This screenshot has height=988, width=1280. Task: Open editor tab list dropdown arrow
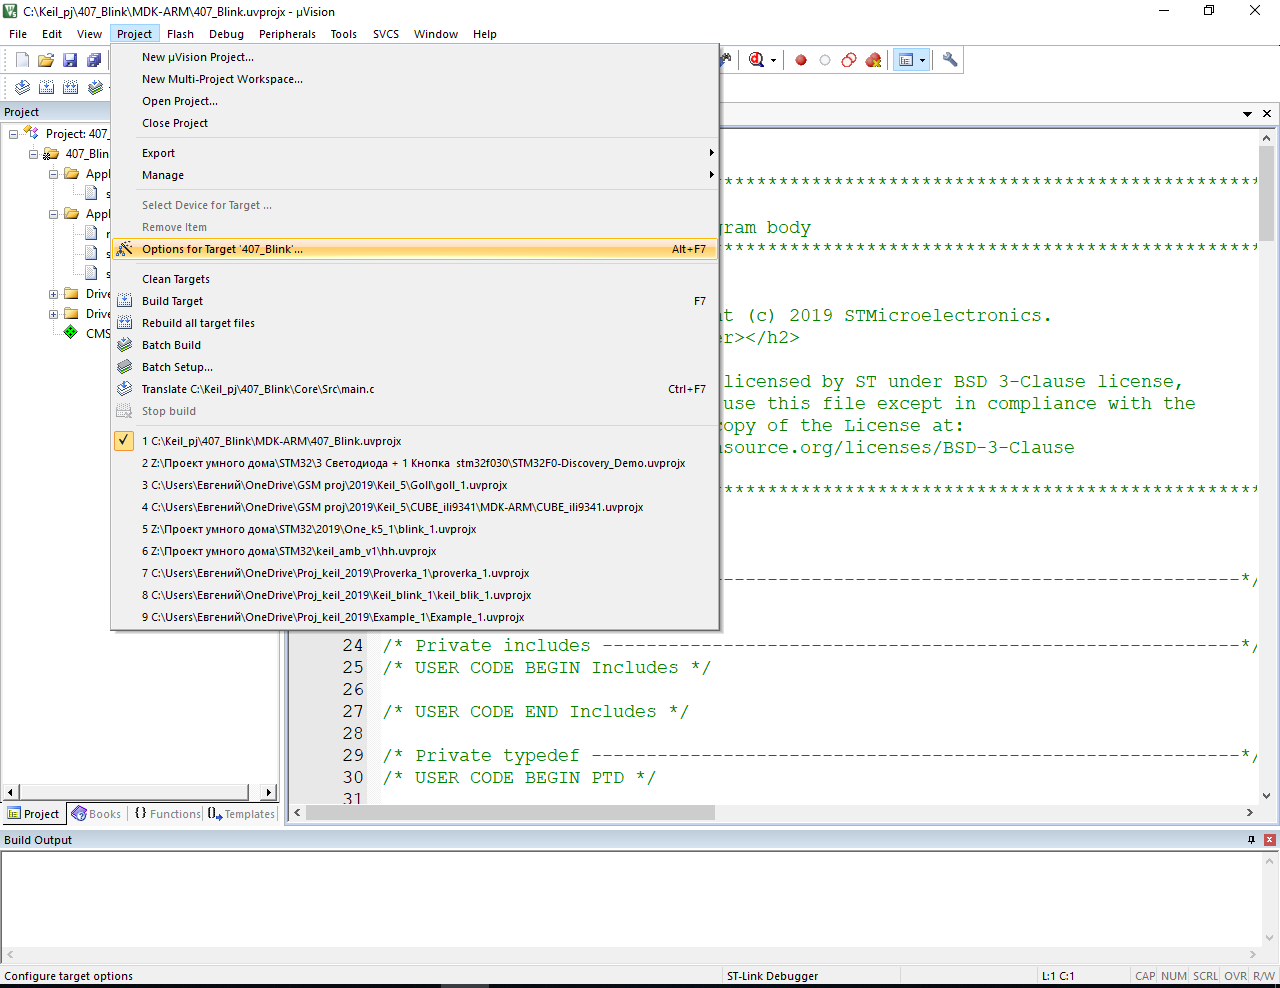coord(1247,114)
